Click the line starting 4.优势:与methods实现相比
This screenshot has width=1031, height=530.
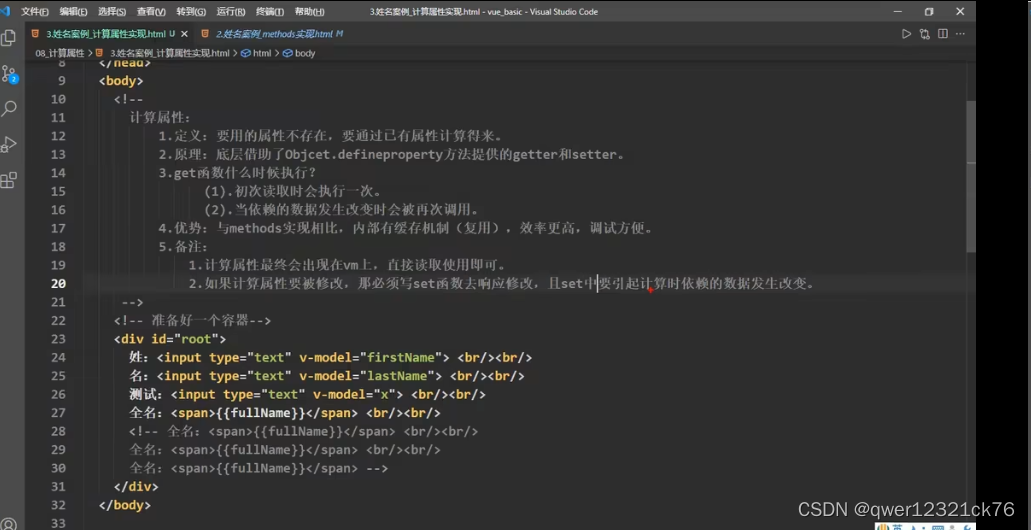(406, 228)
